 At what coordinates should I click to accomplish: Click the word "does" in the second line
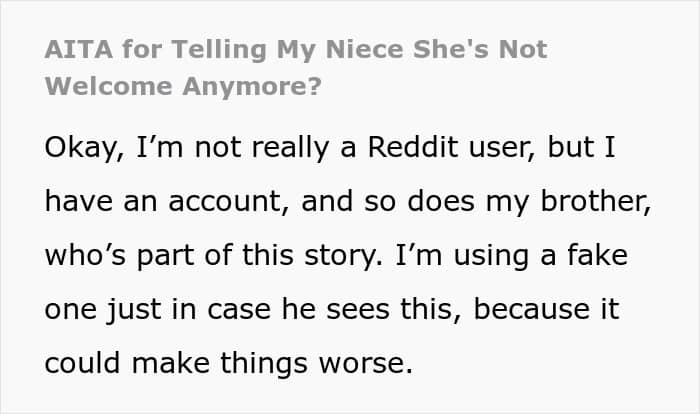[441, 201]
